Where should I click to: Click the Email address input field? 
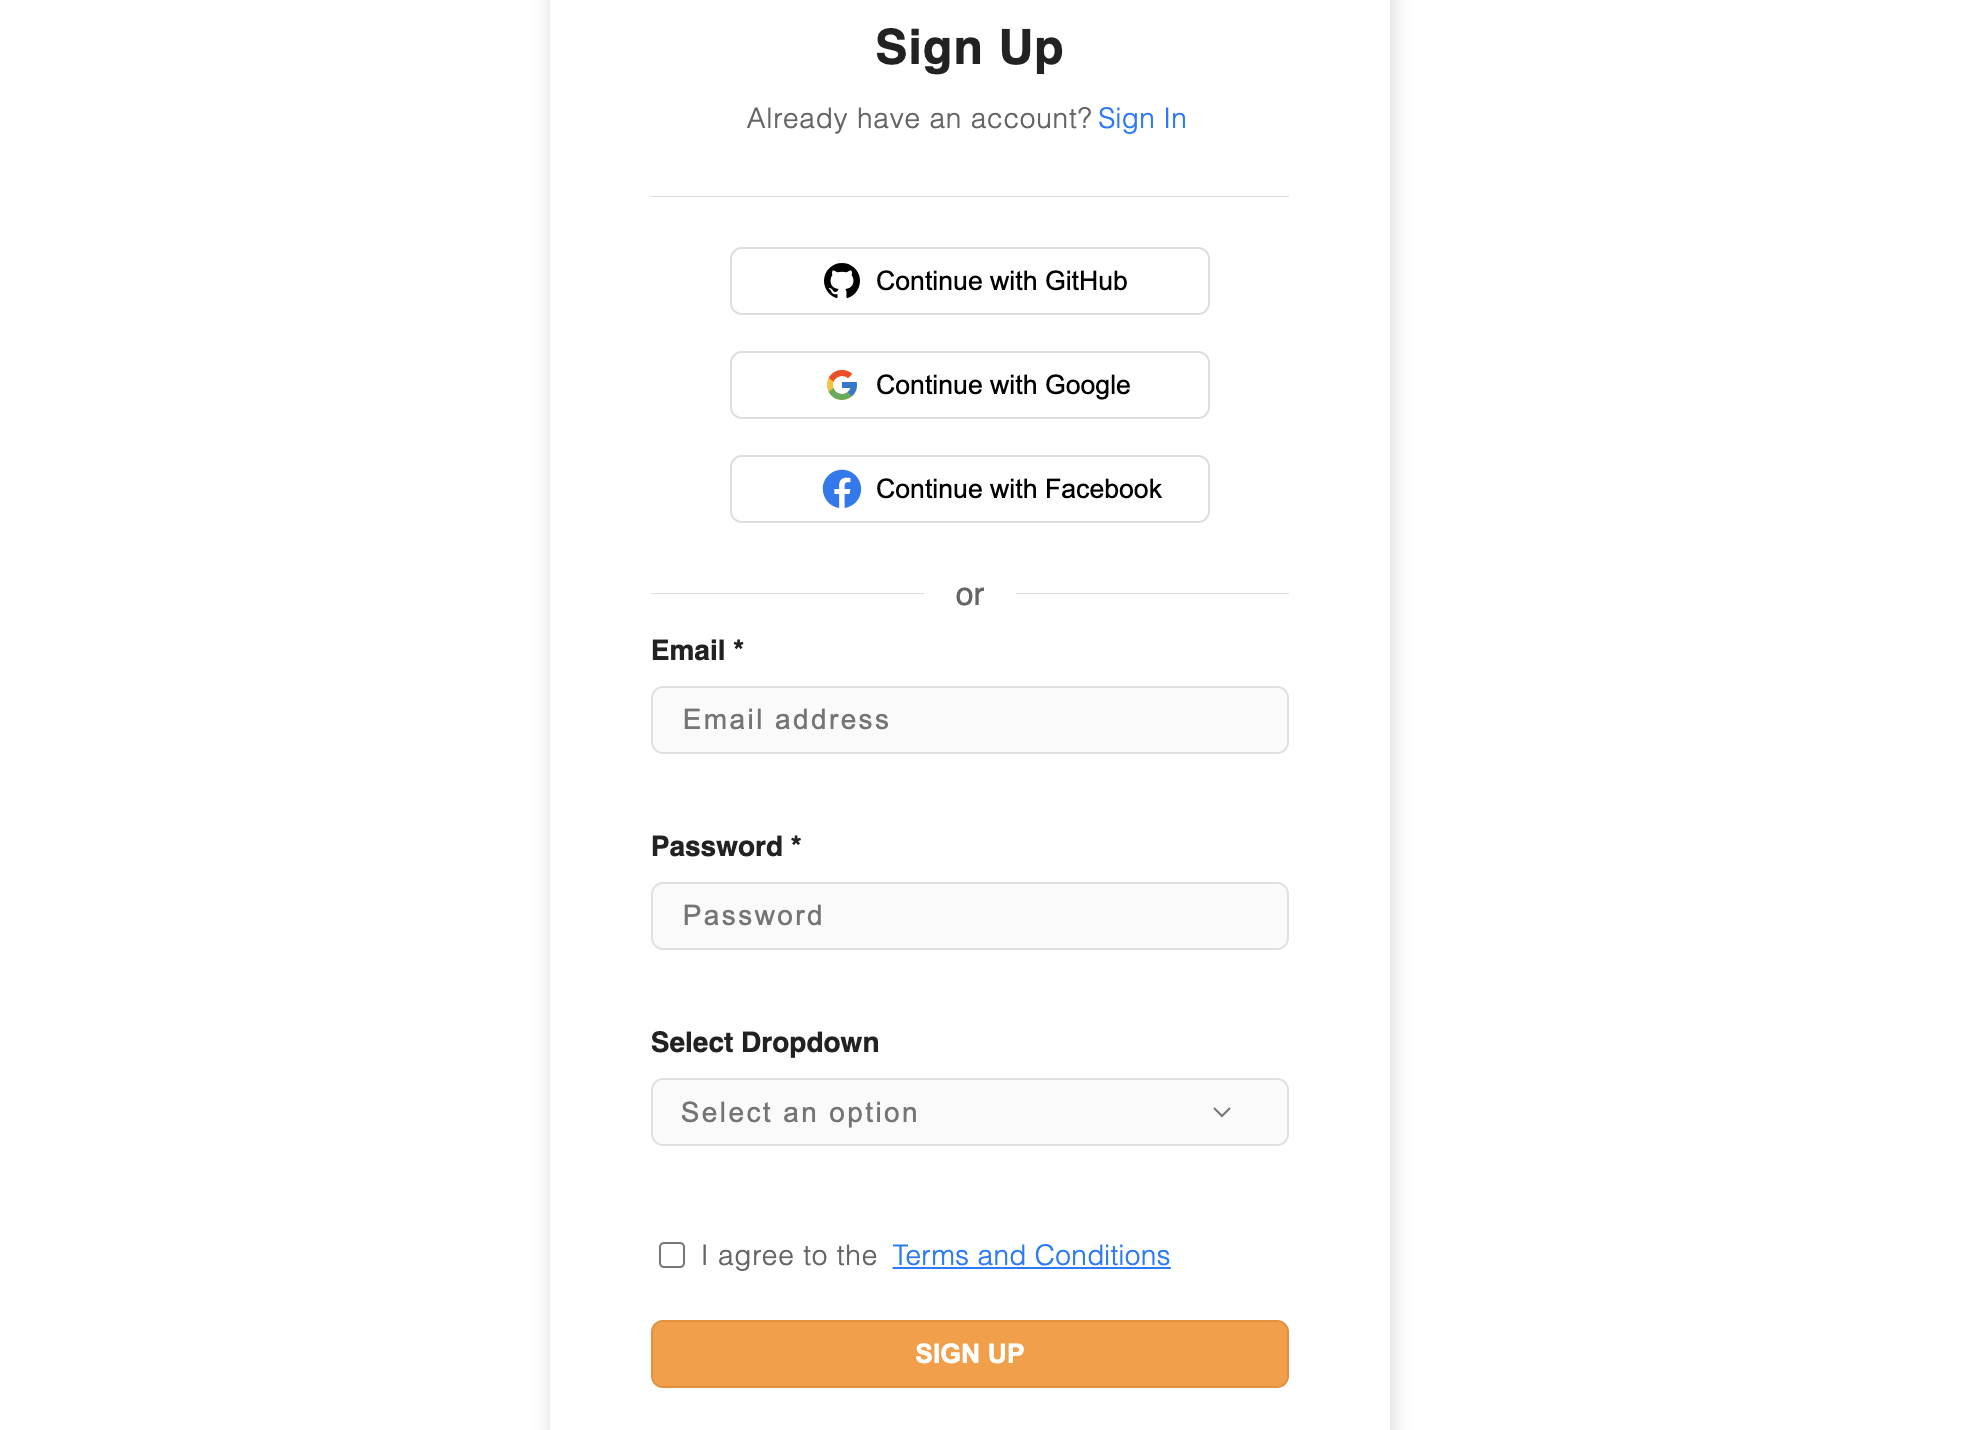pos(969,720)
